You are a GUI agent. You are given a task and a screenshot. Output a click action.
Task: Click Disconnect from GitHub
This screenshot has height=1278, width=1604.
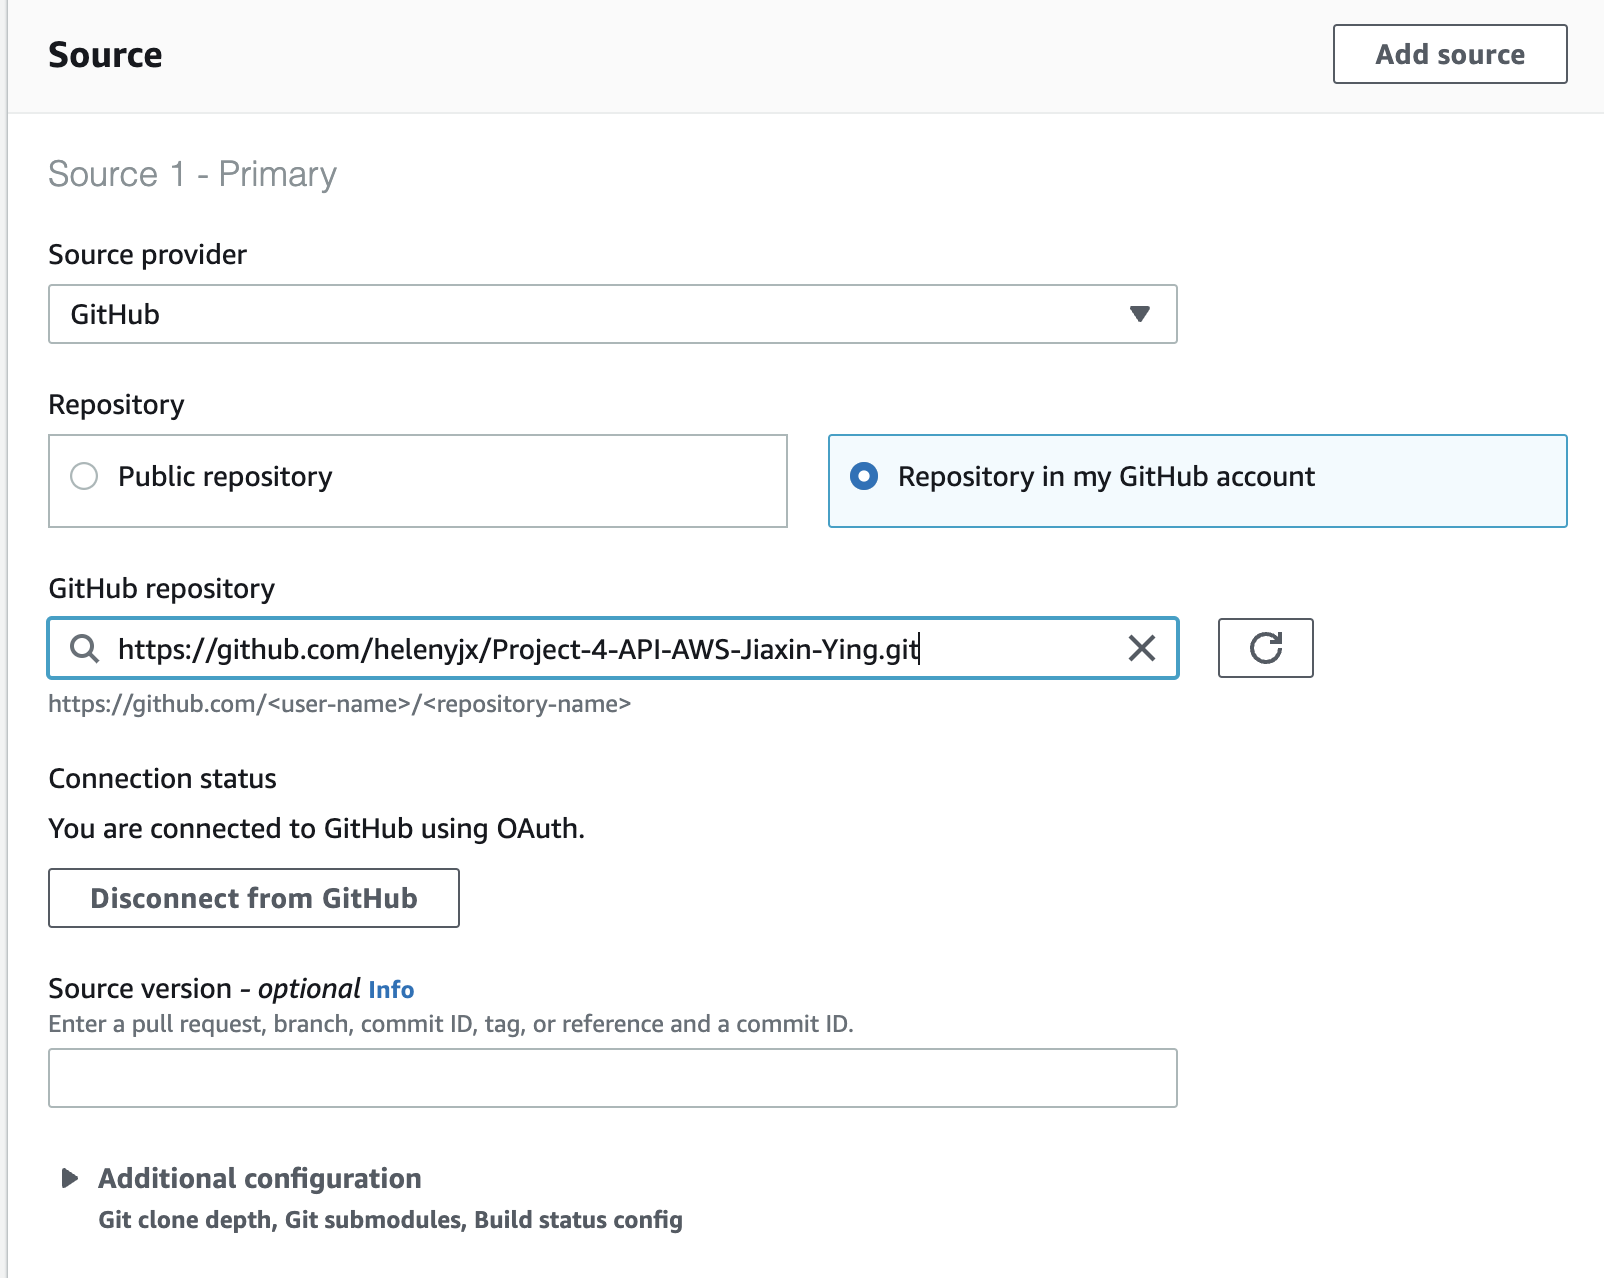pos(253,898)
